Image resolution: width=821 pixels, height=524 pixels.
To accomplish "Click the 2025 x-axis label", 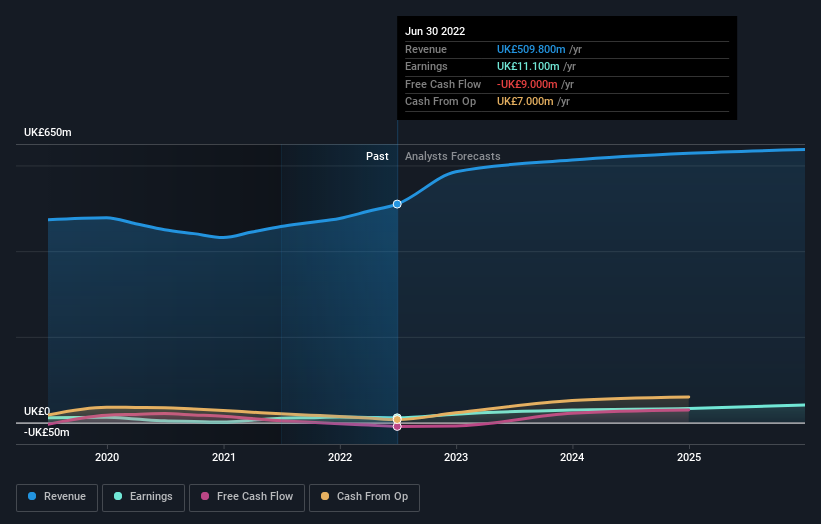I will [689, 457].
